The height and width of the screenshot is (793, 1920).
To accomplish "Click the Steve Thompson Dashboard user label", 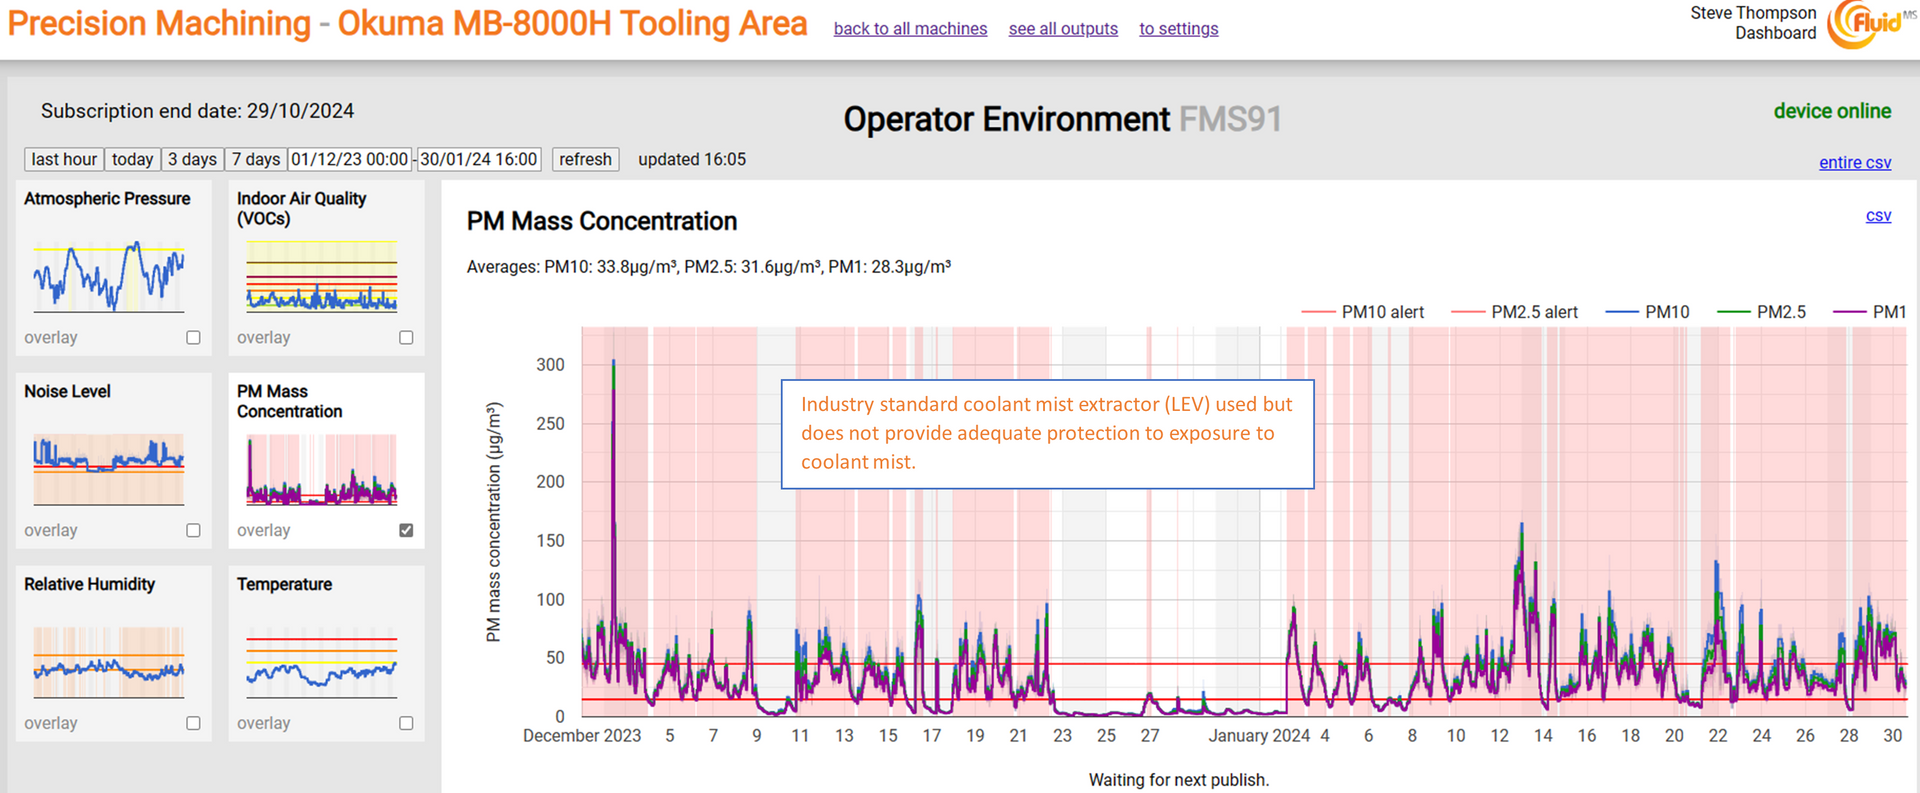I will 1753,23.
